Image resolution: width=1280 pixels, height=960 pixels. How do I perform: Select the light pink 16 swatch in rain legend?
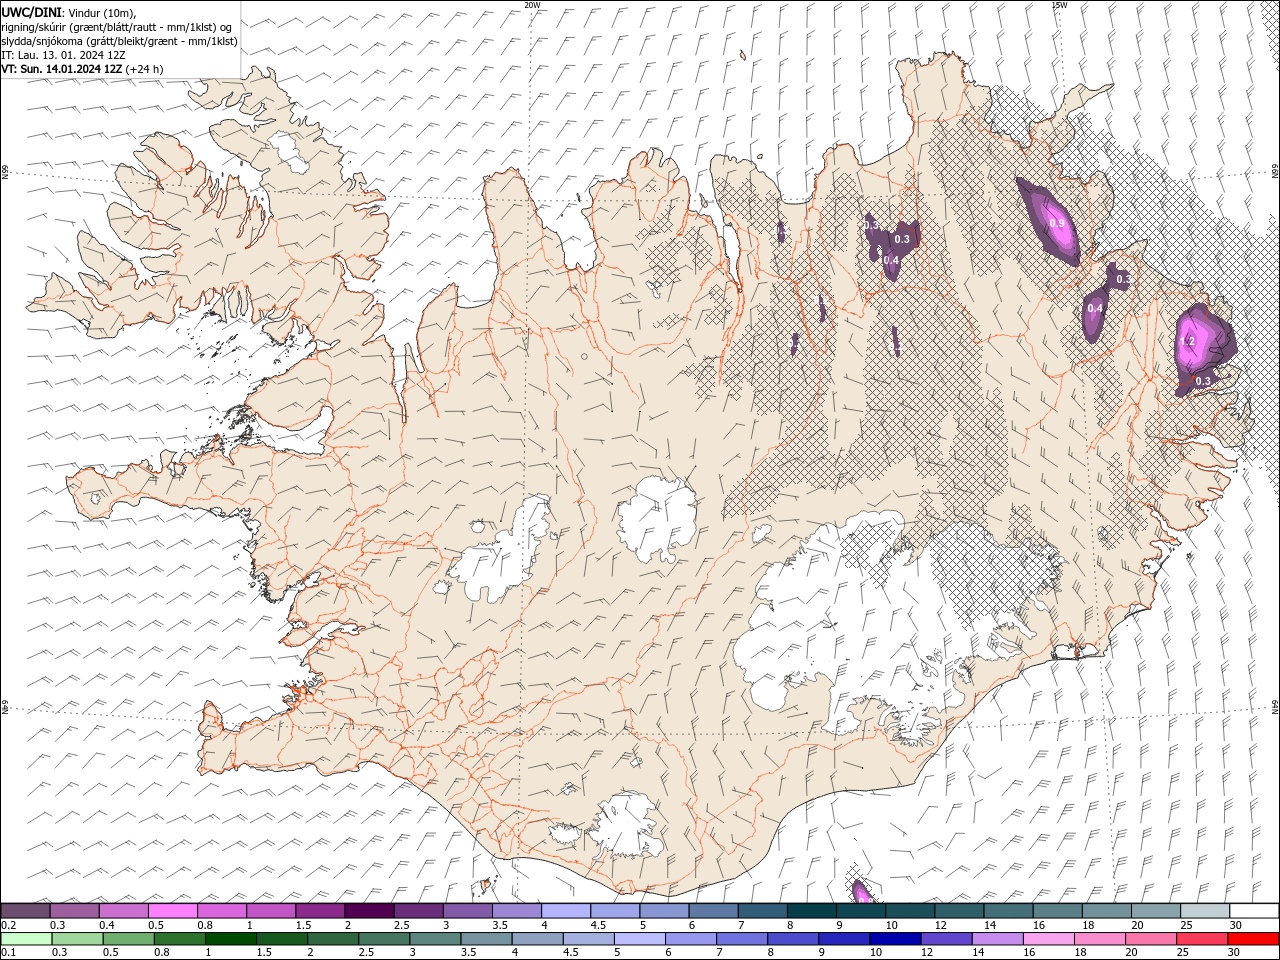(x=1047, y=939)
